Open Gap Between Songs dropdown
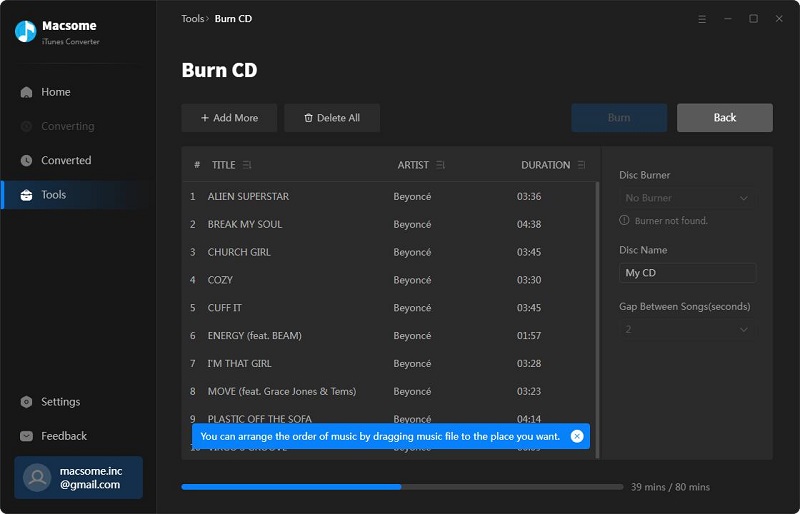This screenshot has height=514, width=800. click(x=687, y=329)
